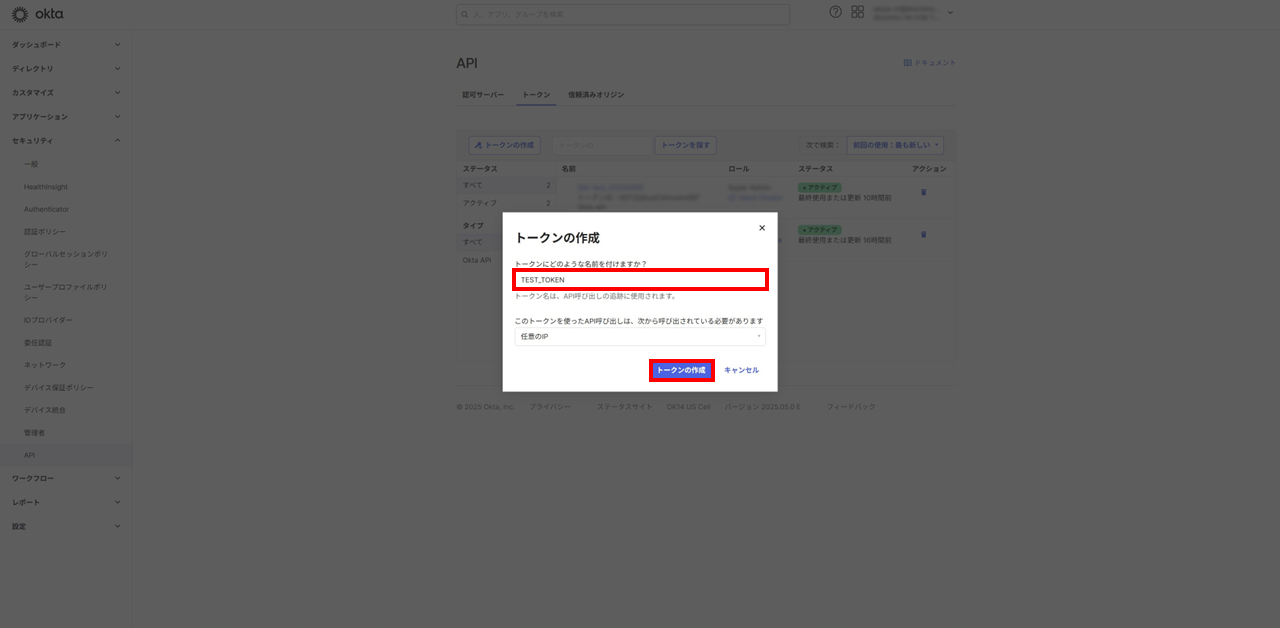Switch to the 信頼済みオリジン tab
The image size is (1280, 628).
tap(596, 95)
